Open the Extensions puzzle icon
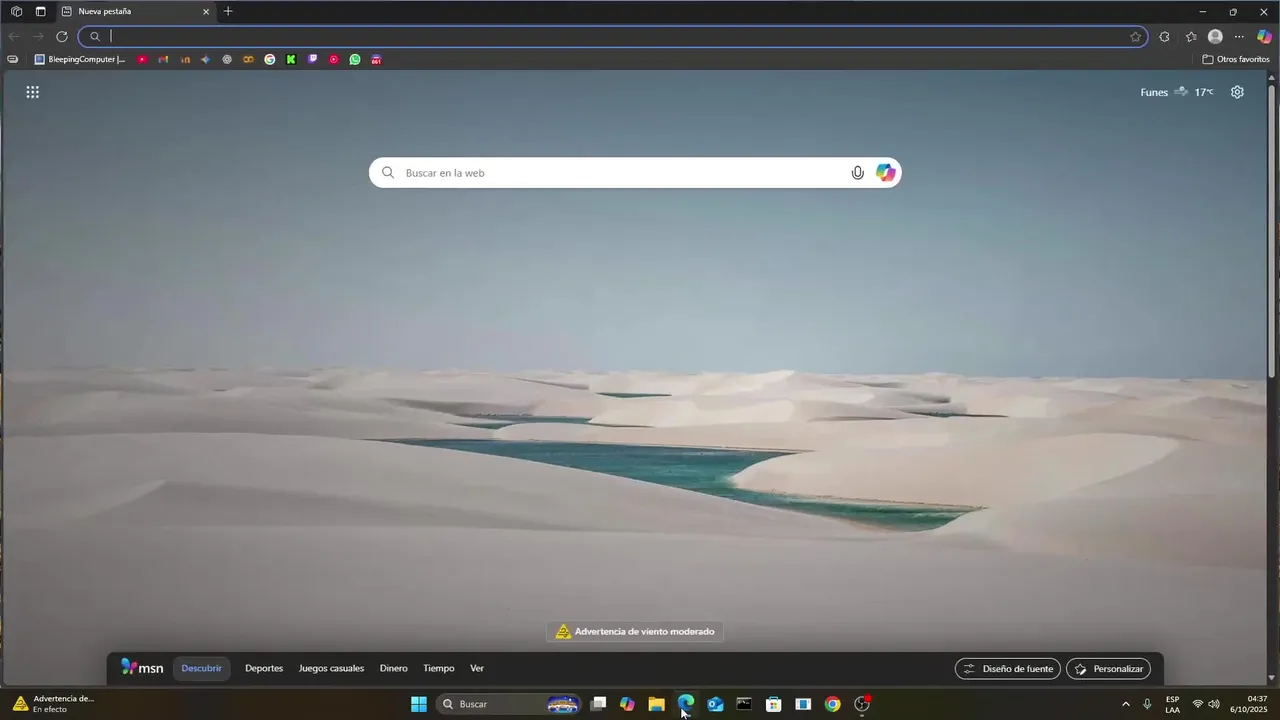1280x720 pixels. (x=1164, y=36)
